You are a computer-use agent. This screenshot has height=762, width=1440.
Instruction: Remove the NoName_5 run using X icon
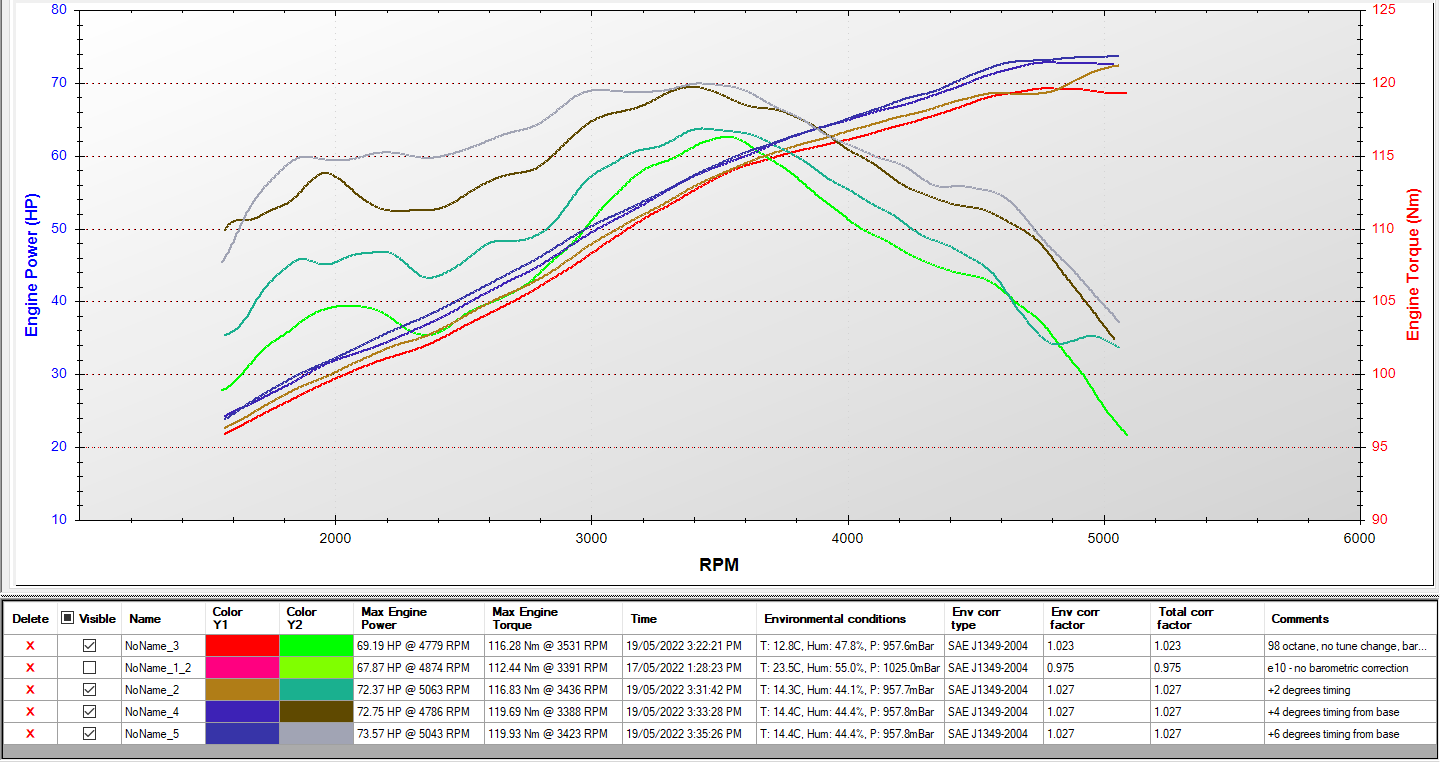tap(30, 734)
